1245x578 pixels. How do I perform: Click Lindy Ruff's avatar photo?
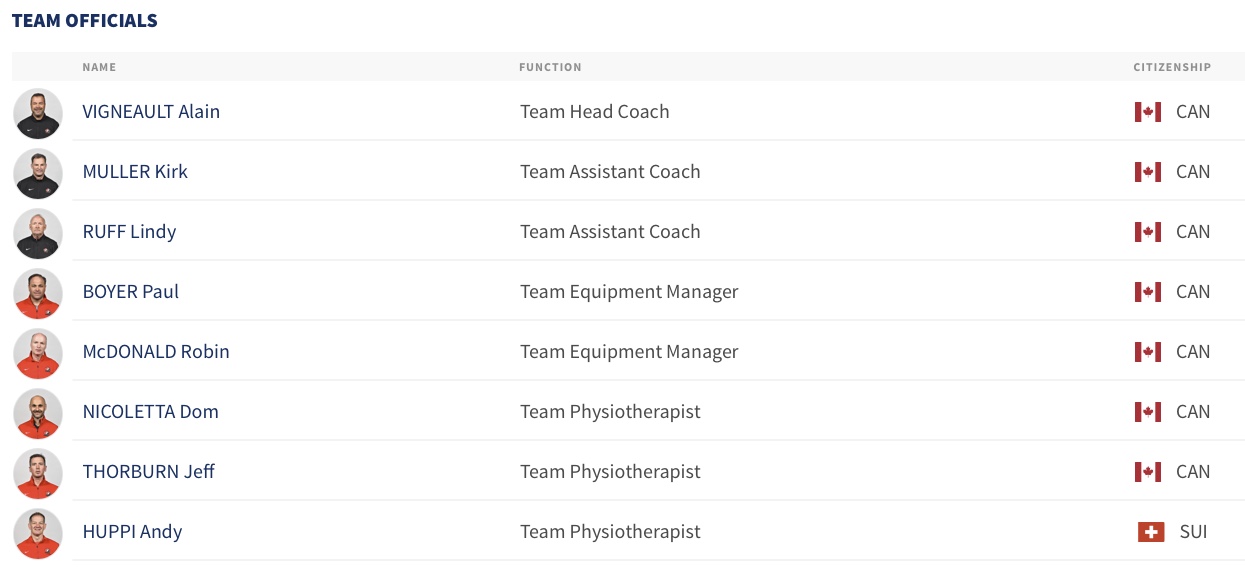coord(38,233)
